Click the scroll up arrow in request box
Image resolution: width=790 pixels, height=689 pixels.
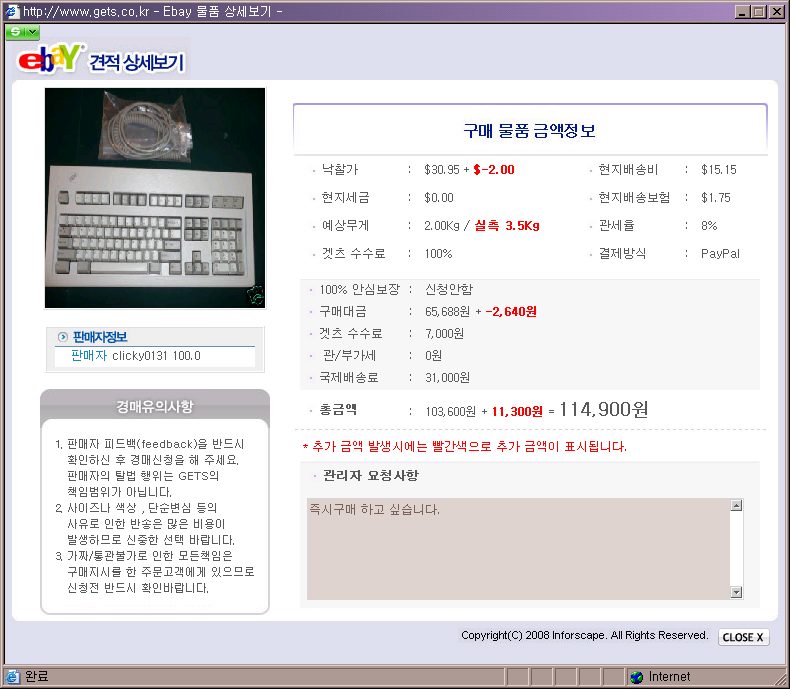pyautogui.click(x=736, y=505)
